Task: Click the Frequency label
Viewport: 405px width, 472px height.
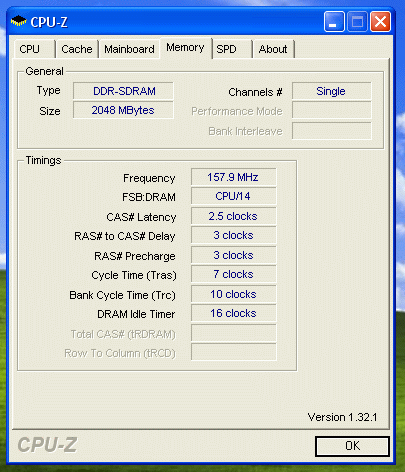Action: coord(149,178)
